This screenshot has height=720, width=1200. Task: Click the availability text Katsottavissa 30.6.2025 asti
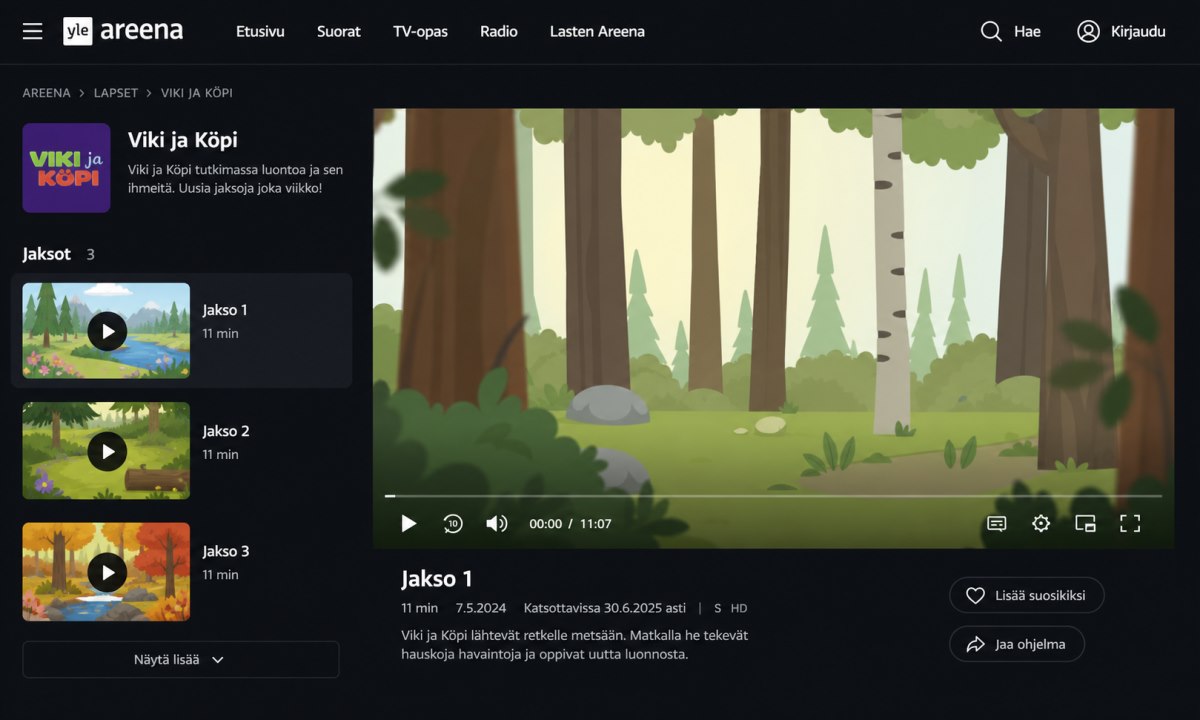(x=605, y=608)
